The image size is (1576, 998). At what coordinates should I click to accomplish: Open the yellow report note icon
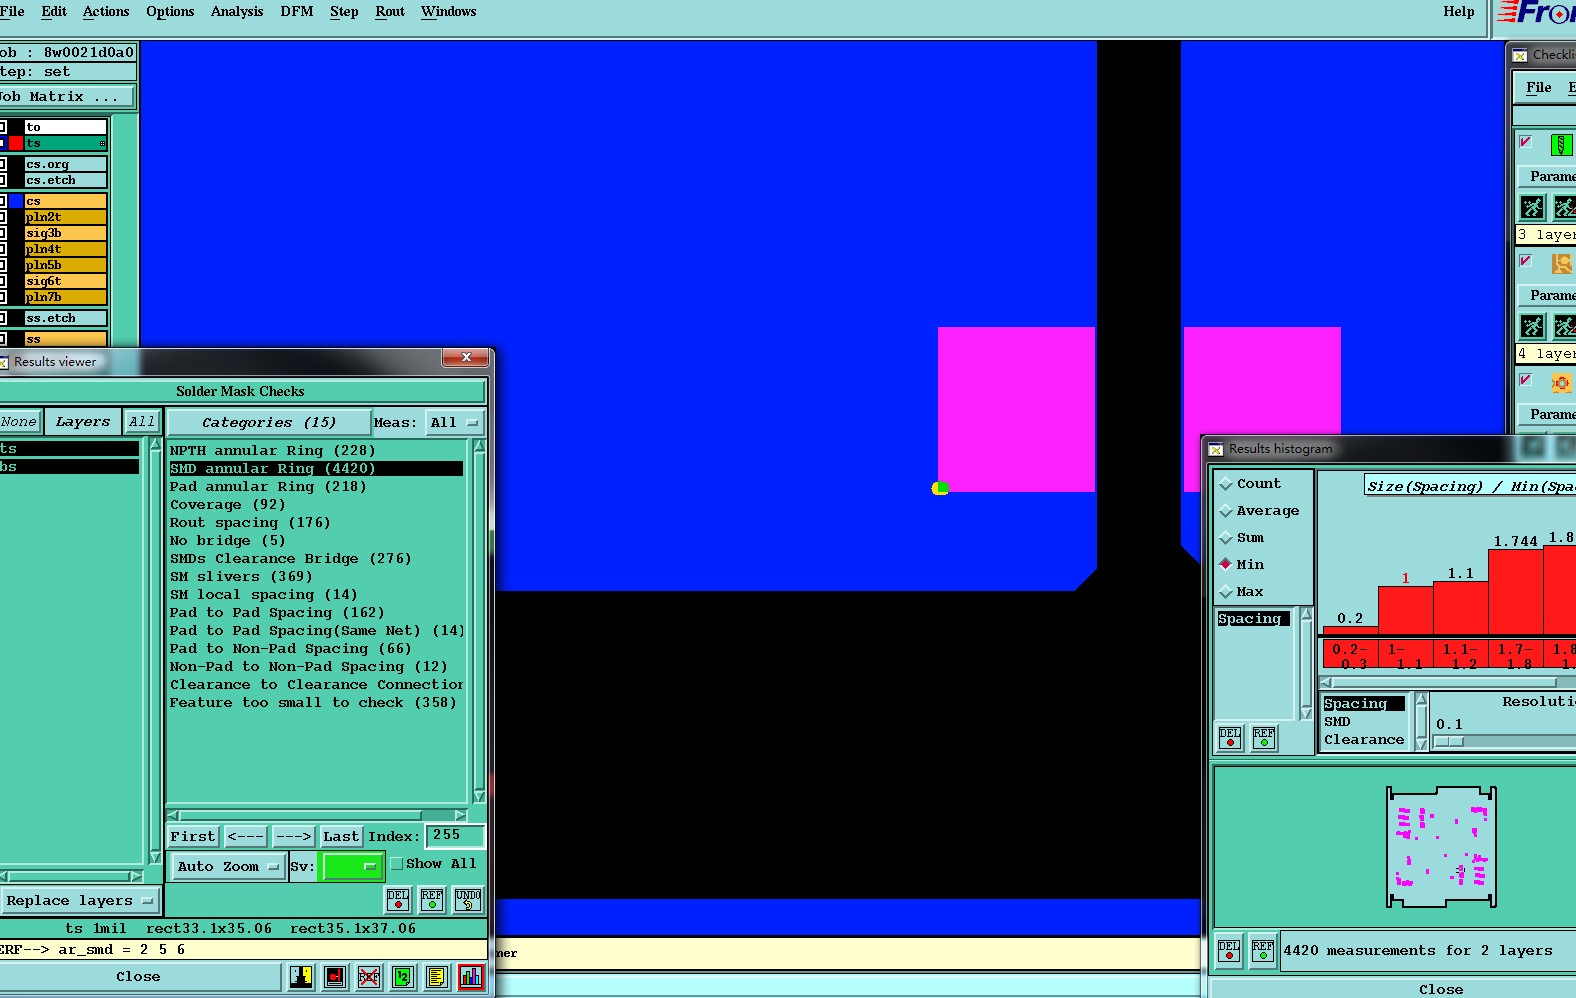pyautogui.click(x=437, y=977)
